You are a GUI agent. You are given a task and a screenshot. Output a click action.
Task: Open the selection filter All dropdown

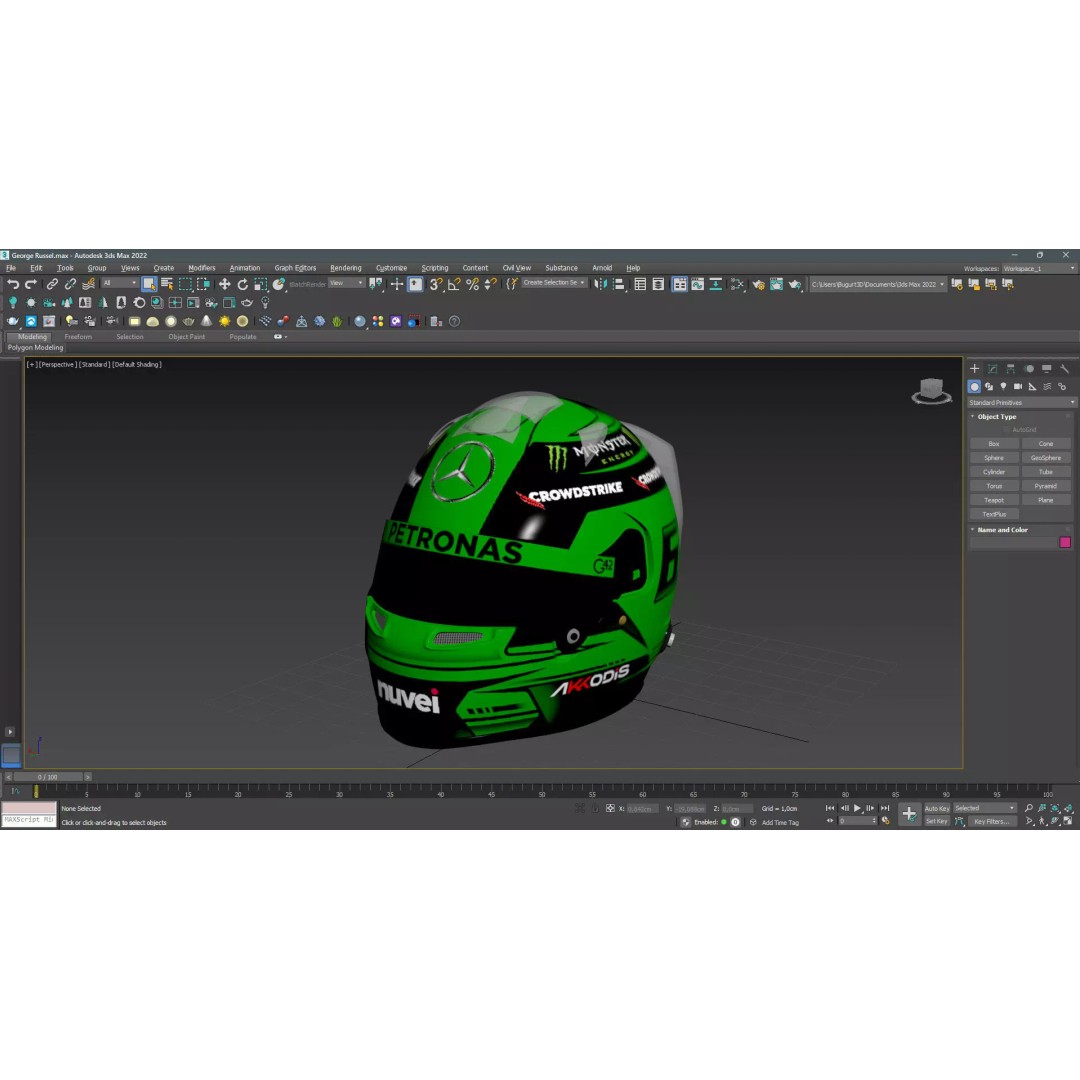pos(119,283)
